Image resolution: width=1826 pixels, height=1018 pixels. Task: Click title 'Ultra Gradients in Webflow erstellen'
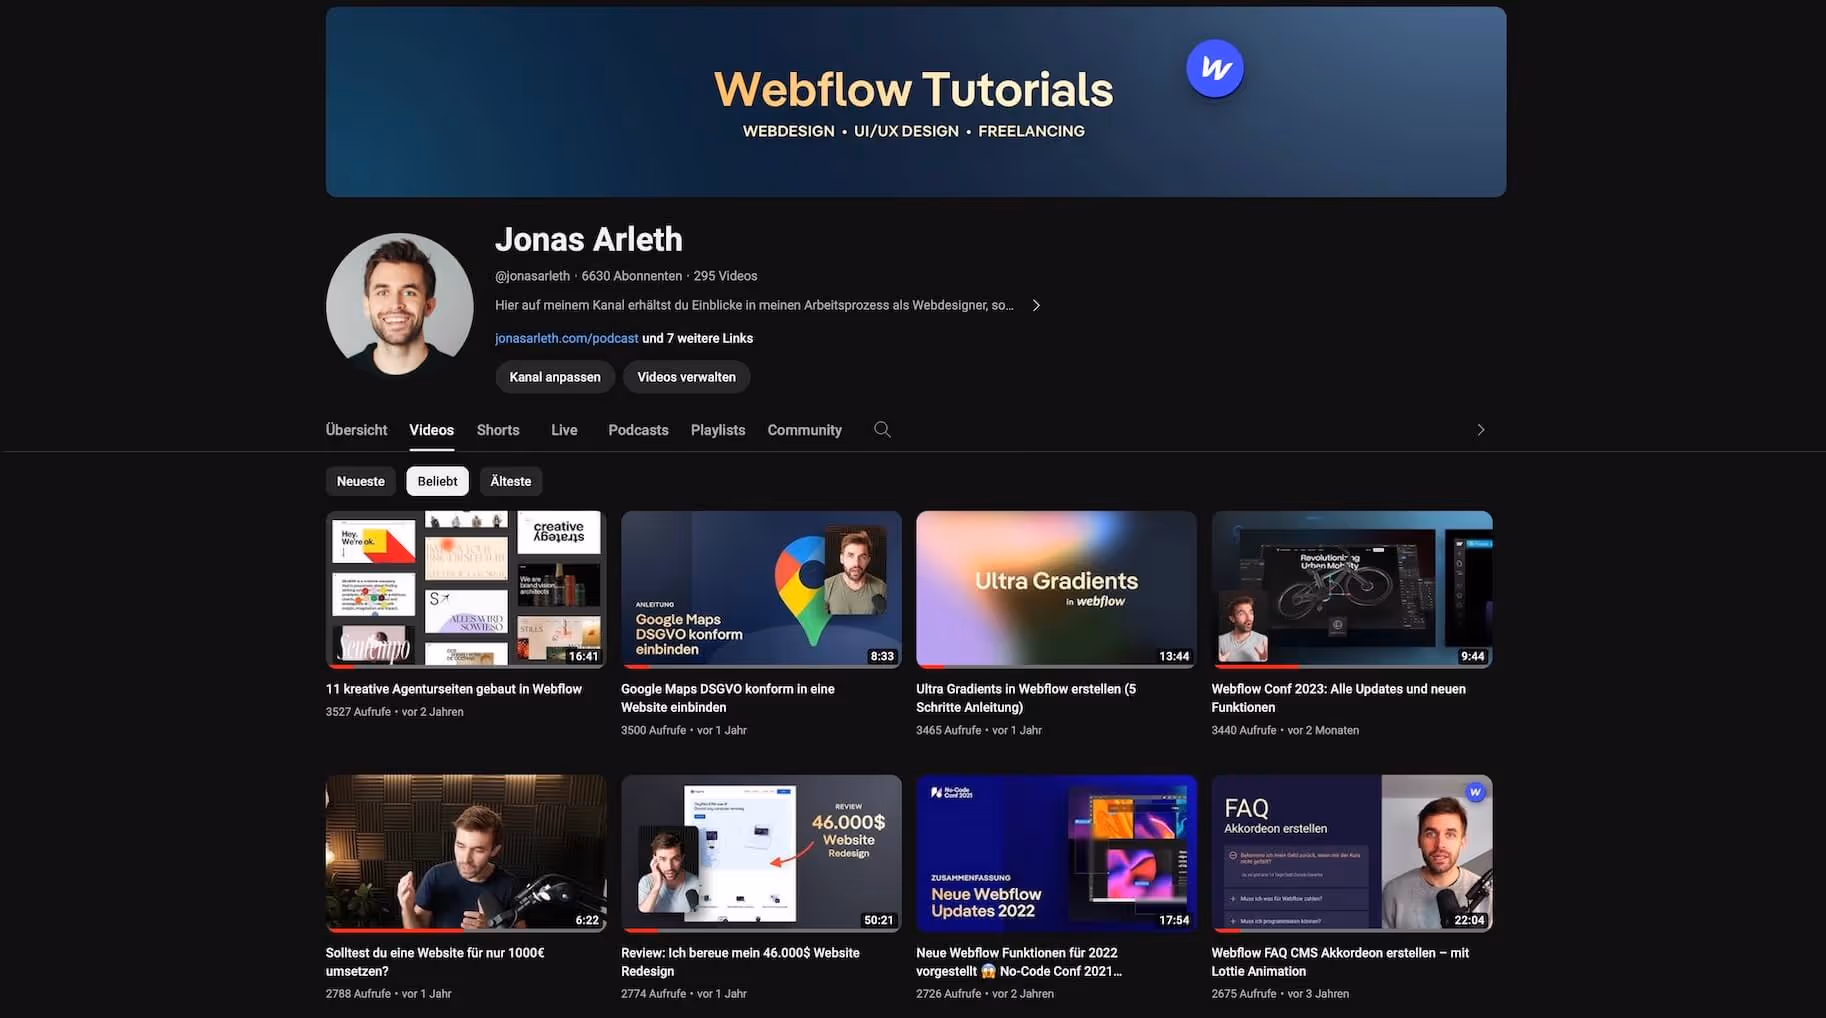point(1026,698)
